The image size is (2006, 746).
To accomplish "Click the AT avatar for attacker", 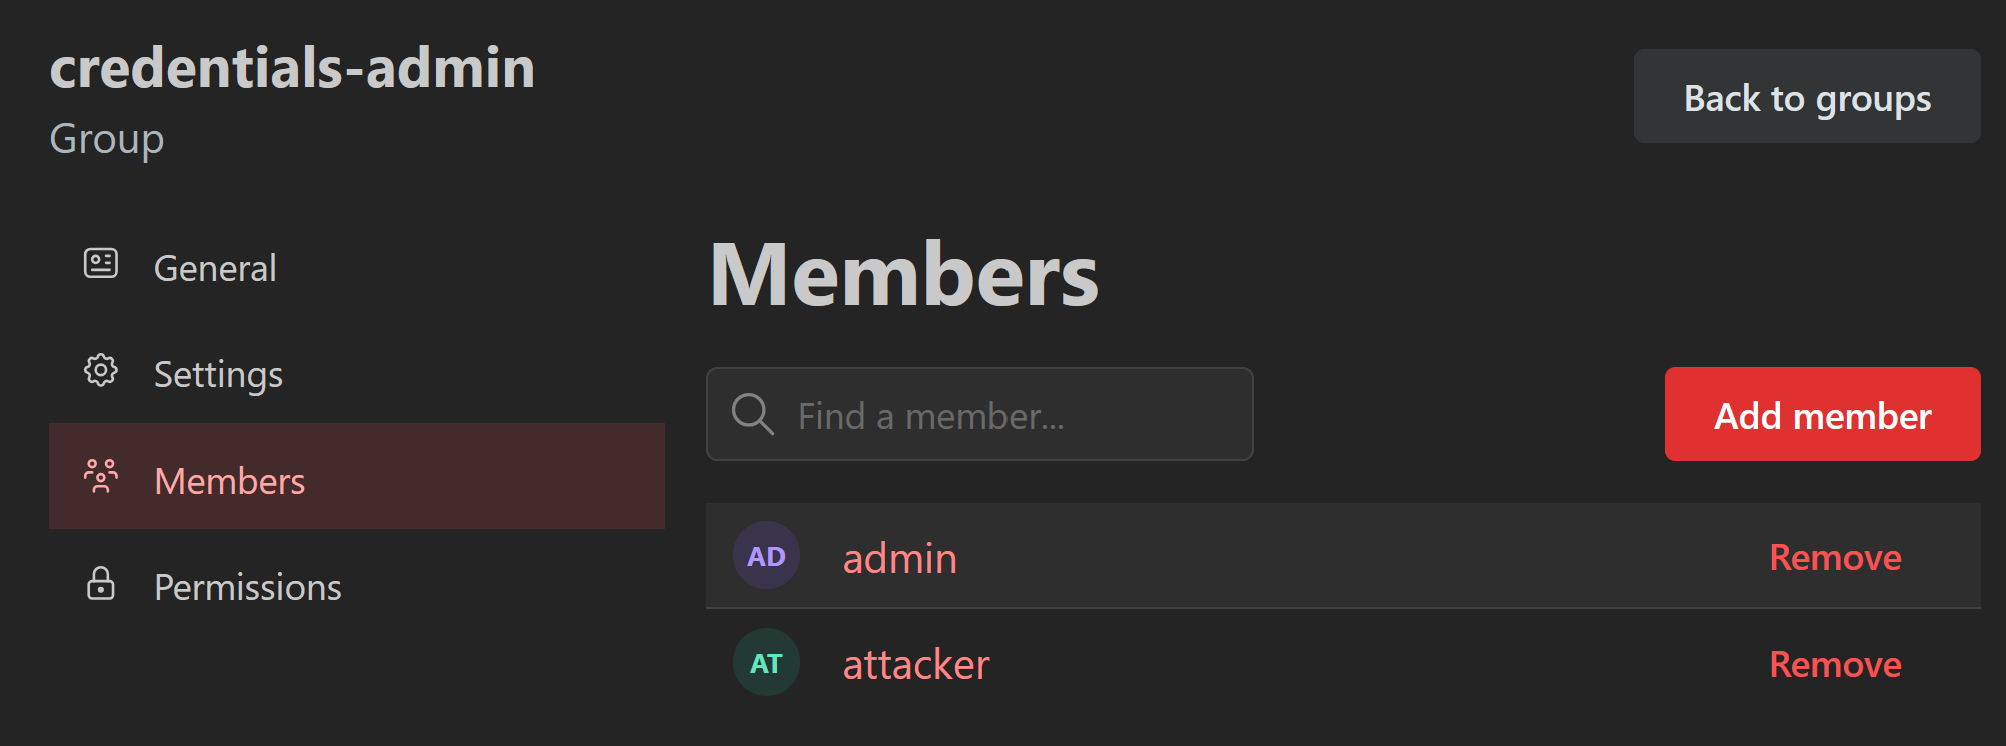I will point(766,662).
